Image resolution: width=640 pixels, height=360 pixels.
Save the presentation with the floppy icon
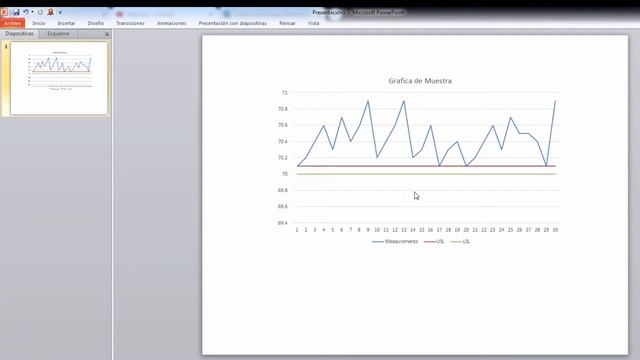coord(16,12)
